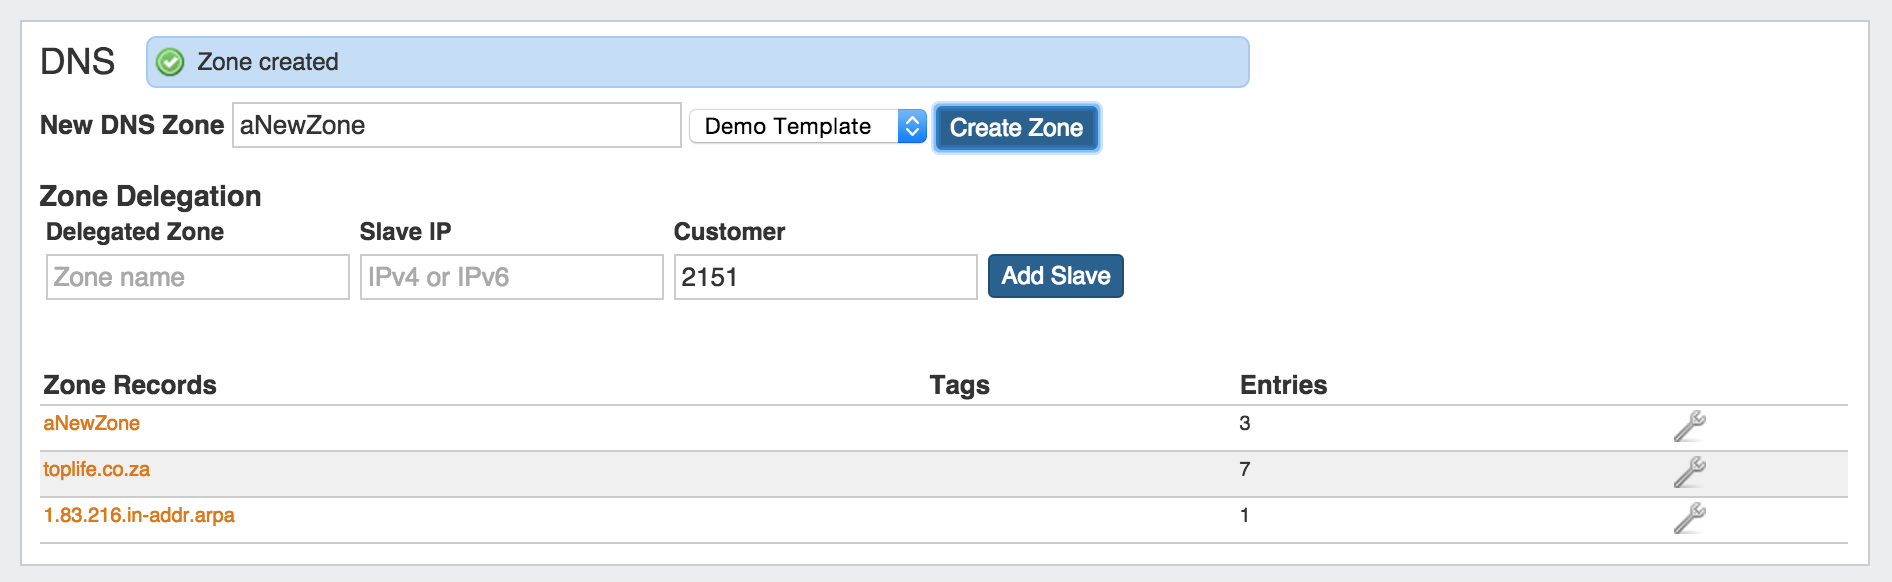Click the Tags column header

959,385
